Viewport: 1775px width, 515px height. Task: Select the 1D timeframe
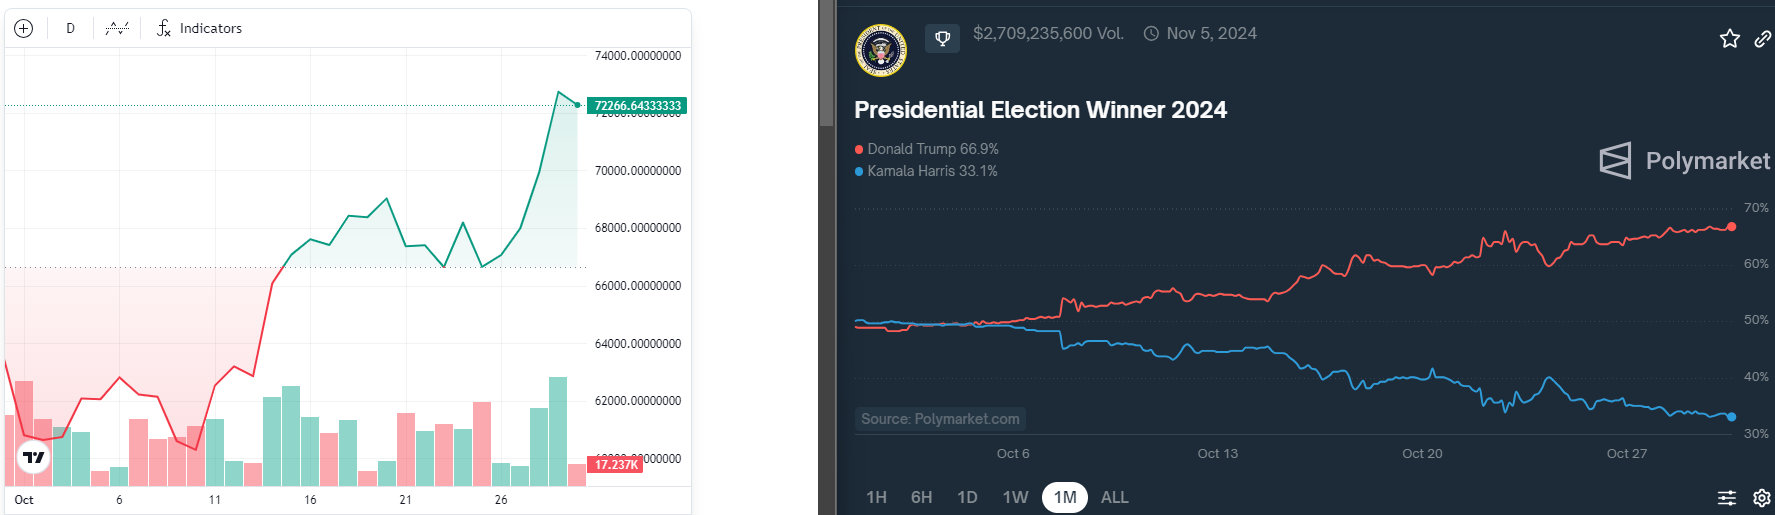pyautogui.click(x=967, y=497)
